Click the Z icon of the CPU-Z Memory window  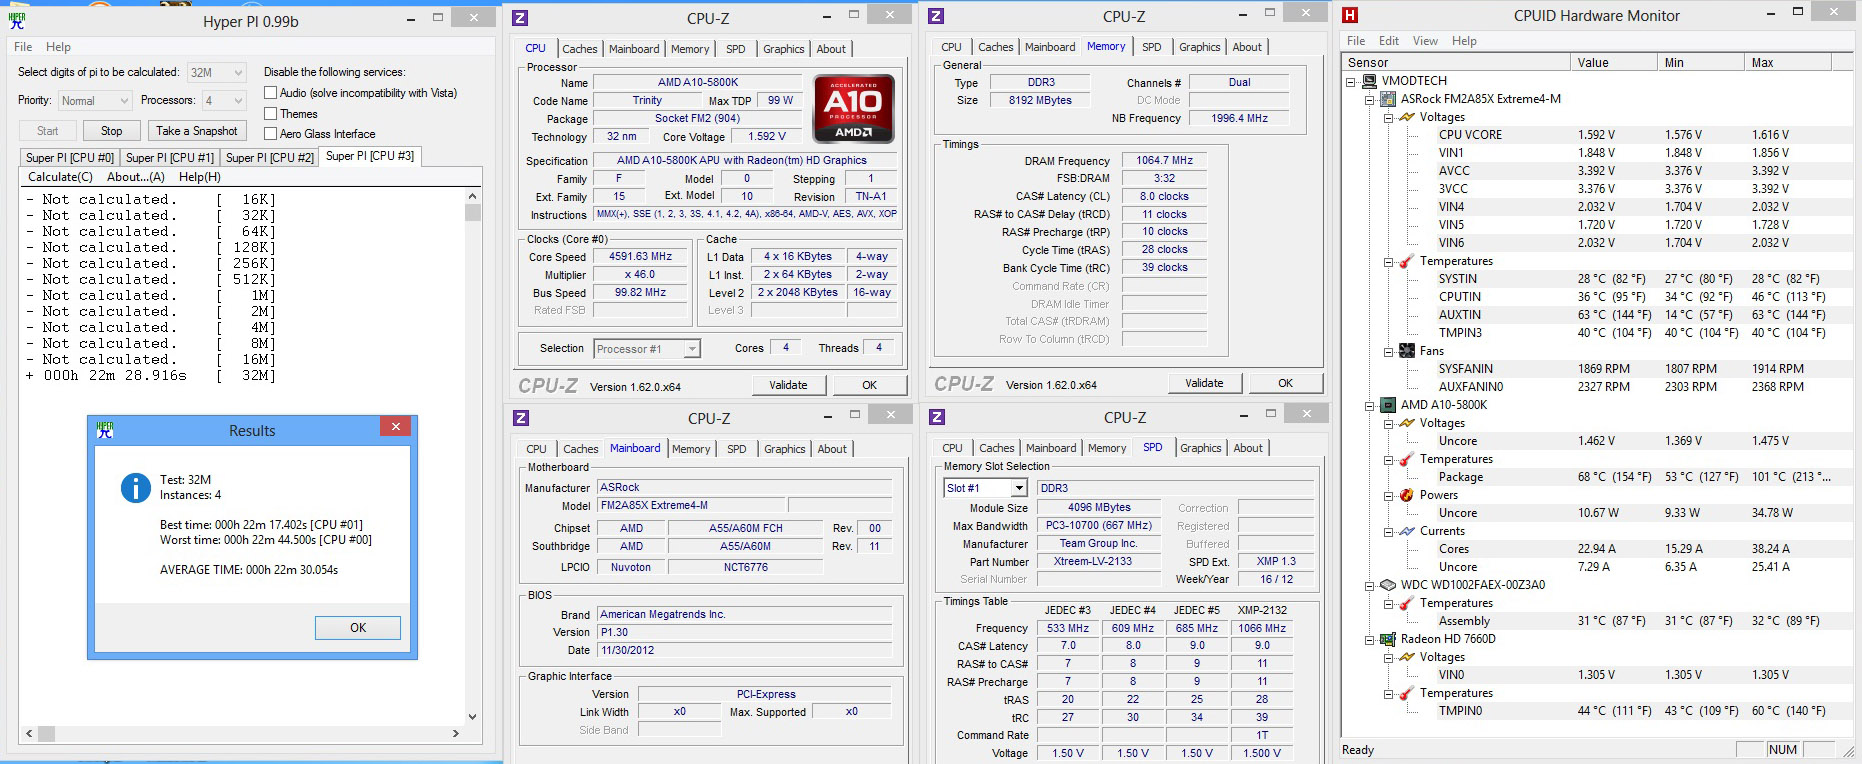point(936,16)
